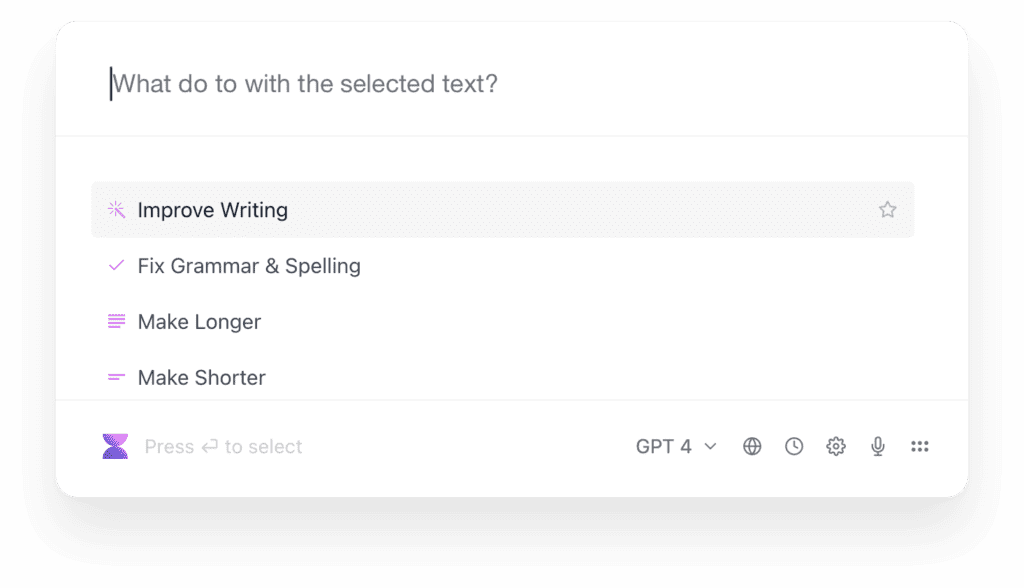Select the Improve Writing option
Screen dimensions: 1024x588
click(x=213, y=210)
